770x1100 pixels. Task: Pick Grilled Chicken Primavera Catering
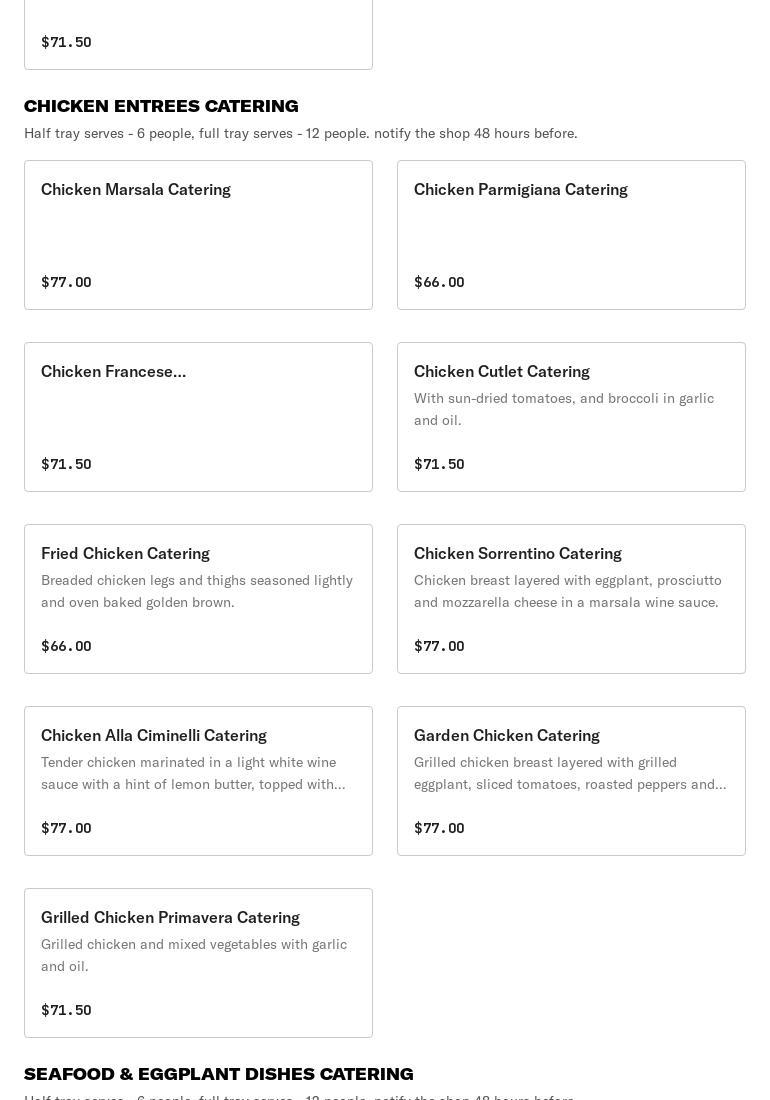click(170, 918)
